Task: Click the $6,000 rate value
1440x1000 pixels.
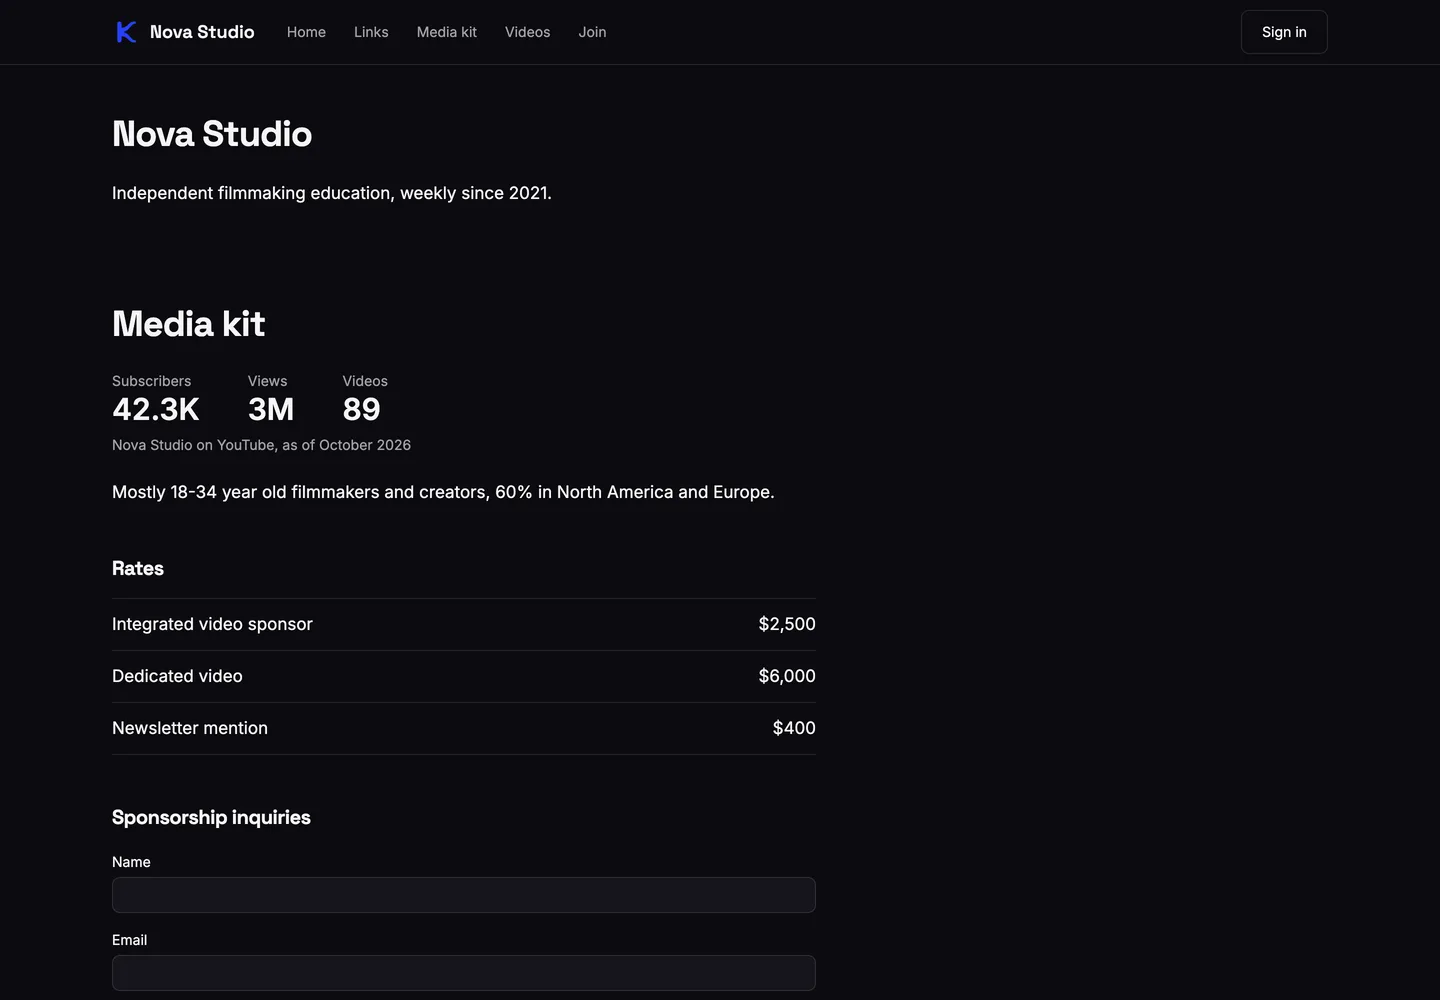Action: pos(787,676)
